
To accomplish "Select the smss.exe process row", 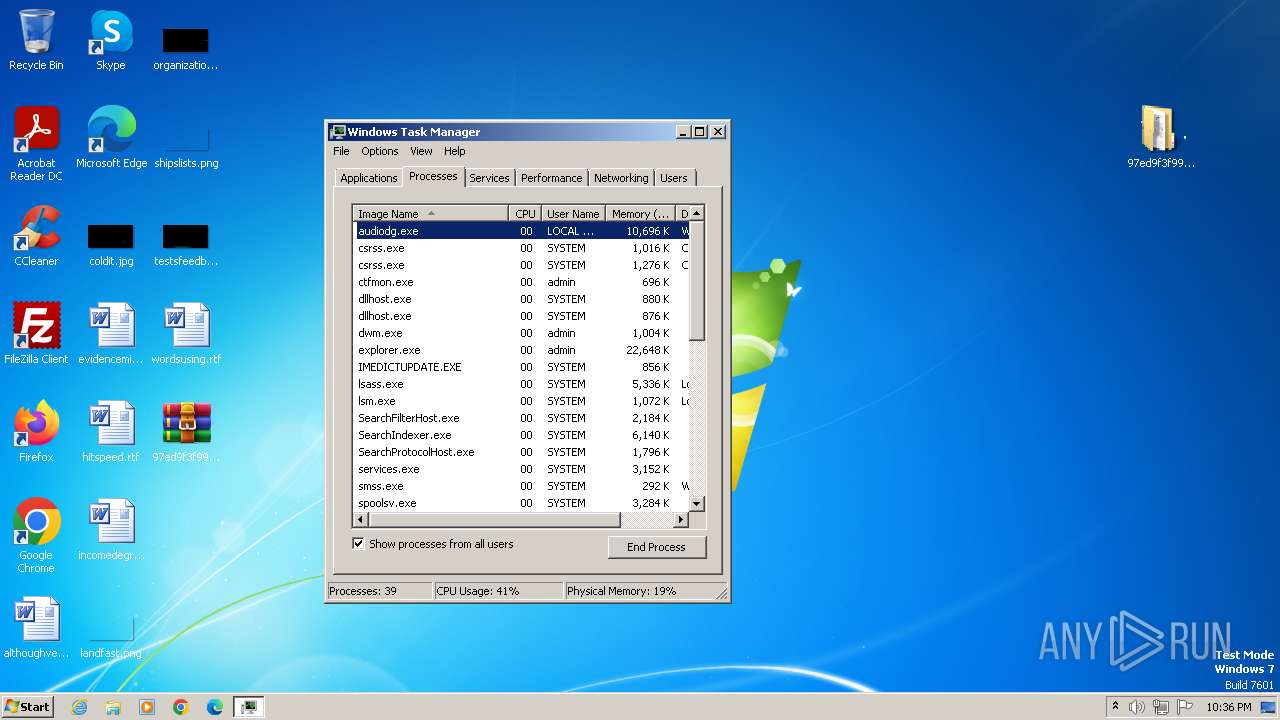I will 521,486.
